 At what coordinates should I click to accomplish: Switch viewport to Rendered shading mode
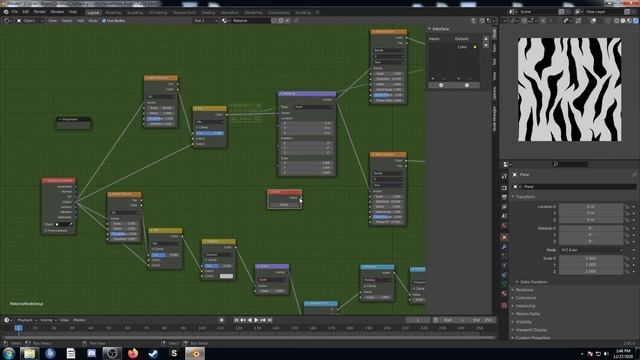point(636,20)
